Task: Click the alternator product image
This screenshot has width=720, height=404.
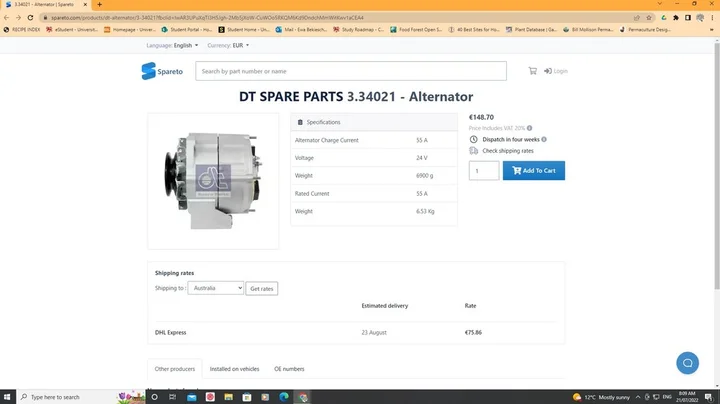Action: tap(213, 180)
